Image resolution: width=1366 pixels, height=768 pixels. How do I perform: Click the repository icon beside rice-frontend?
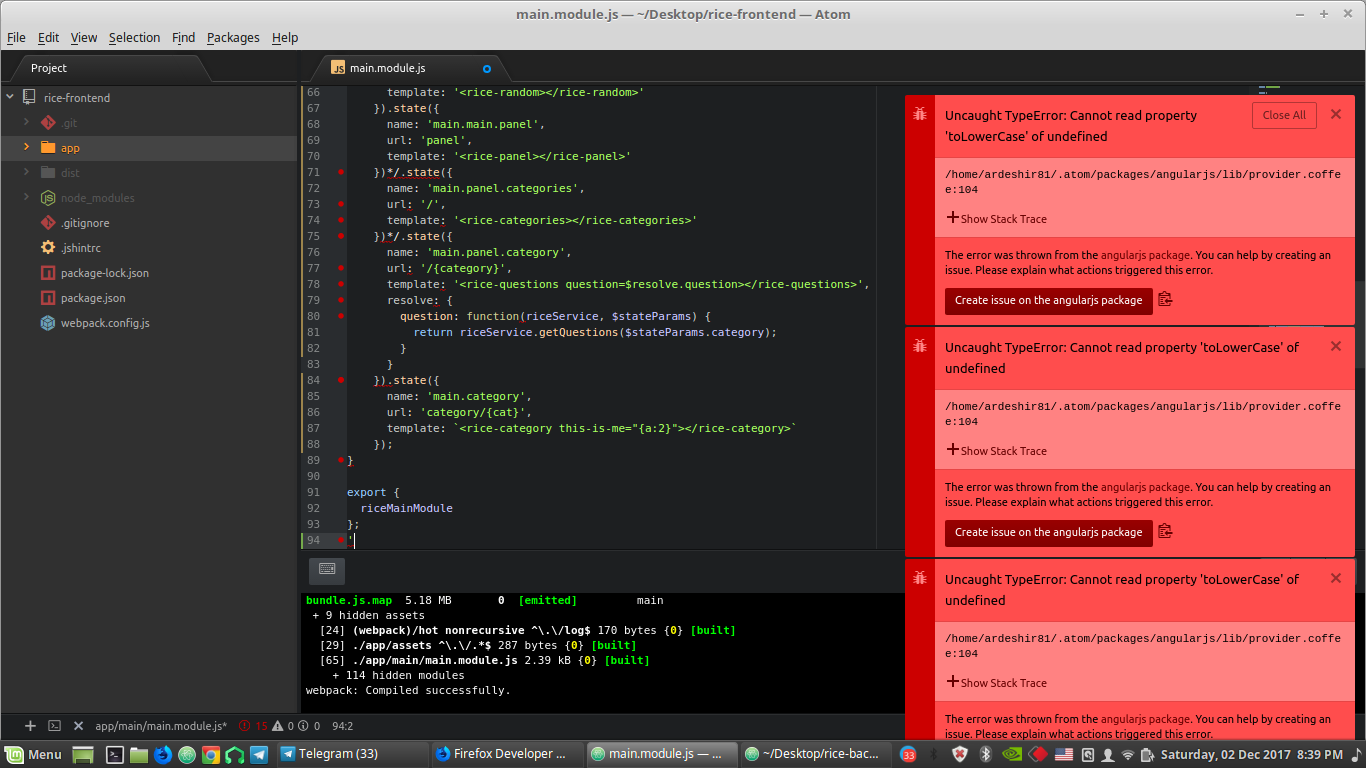30,98
